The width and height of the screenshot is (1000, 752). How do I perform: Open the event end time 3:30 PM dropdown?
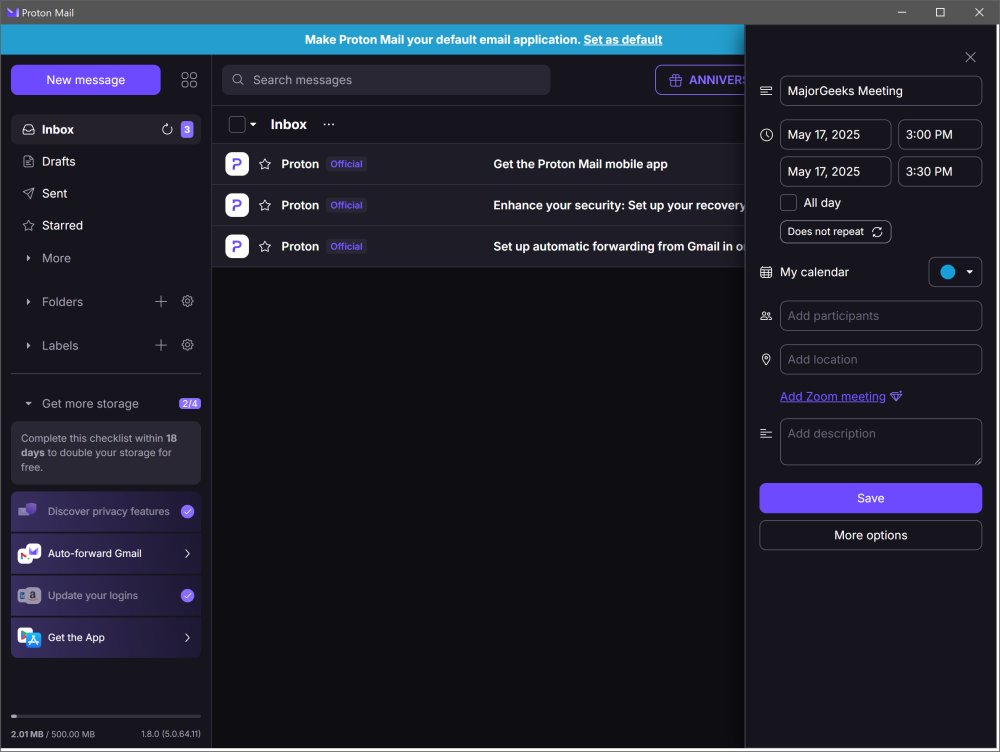tap(939, 172)
